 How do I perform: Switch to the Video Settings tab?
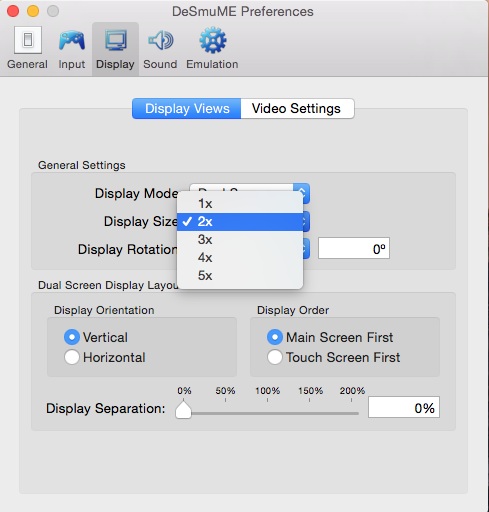coord(297,108)
